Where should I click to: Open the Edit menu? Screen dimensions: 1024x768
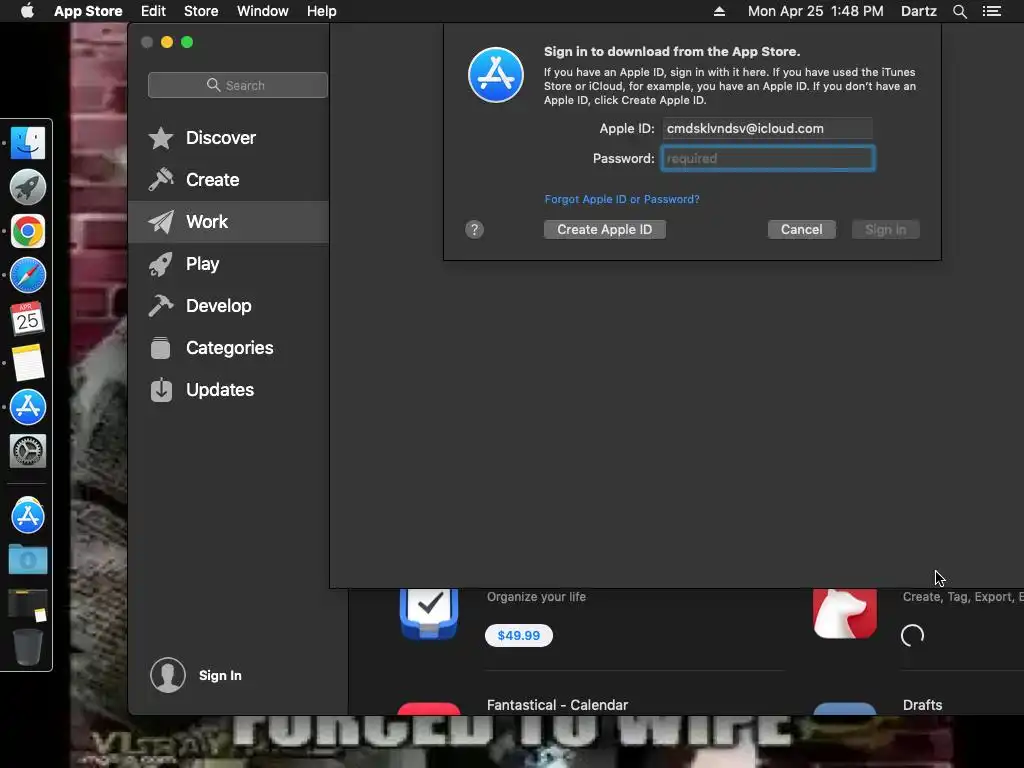[153, 11]
